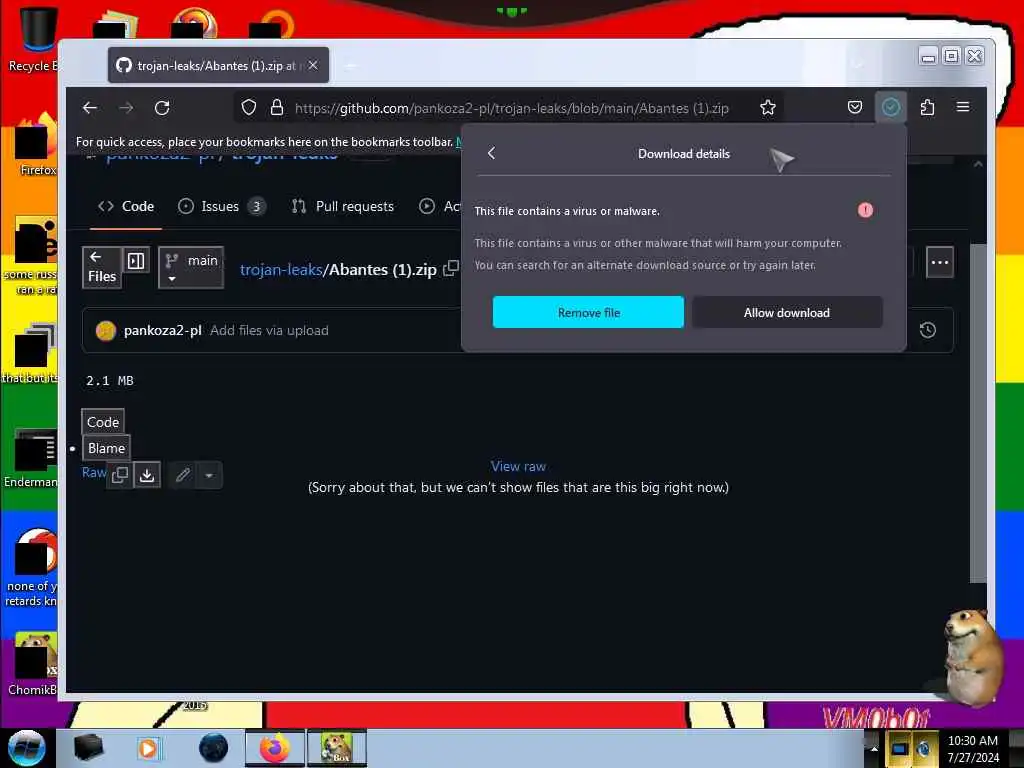Image resolution: width=1024 pixels, height=768 pixels.
Task: Open the main branch dropdown
Action: [191, 268]
